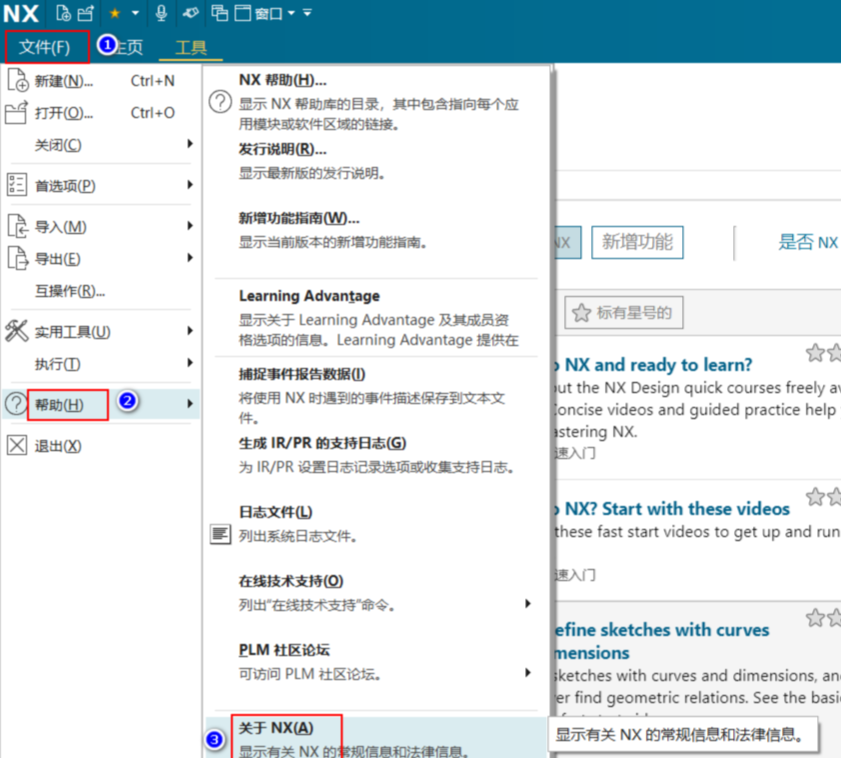Star the 'ready to learn' article
The image size is (841, 758).
click(816, 353)
